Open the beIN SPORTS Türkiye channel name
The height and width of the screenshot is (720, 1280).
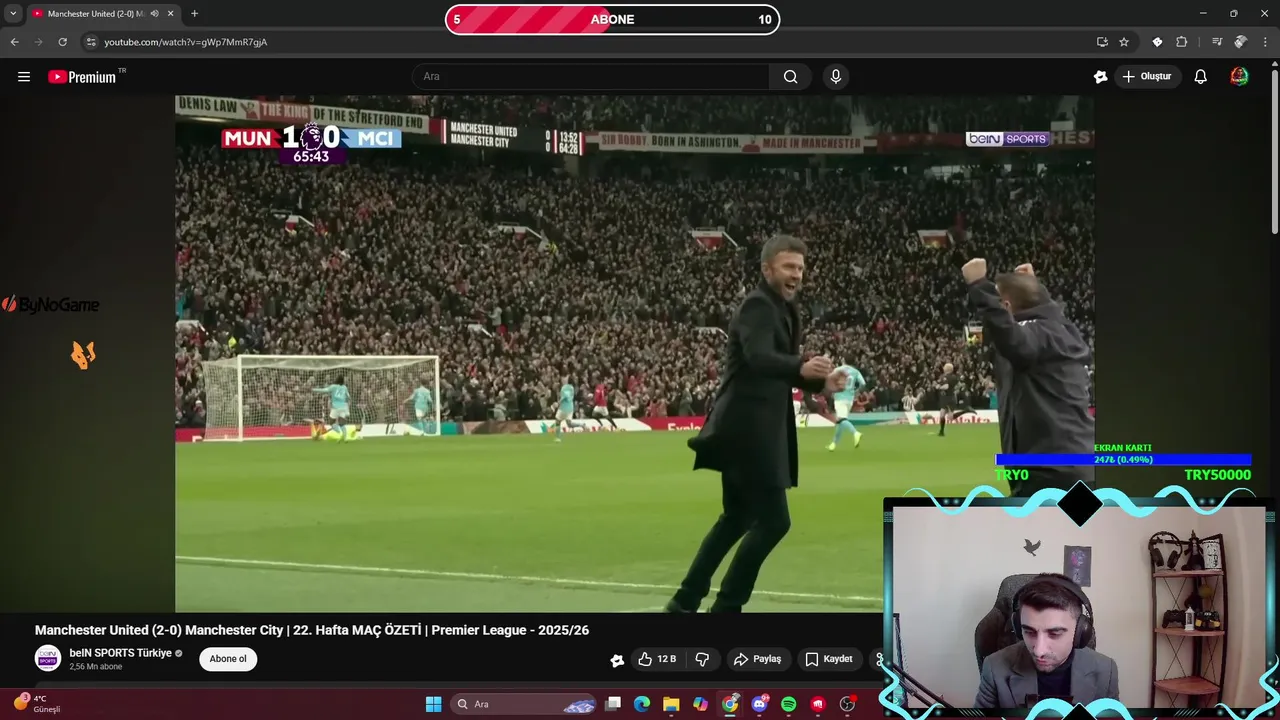[121, 653]
